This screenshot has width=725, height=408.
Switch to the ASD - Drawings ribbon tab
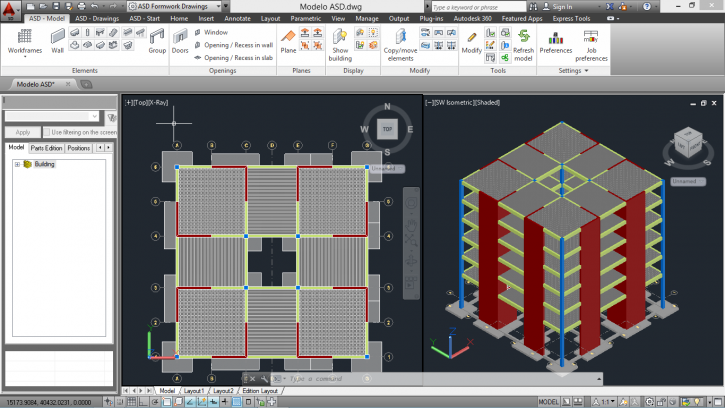click(x=98, y=18)
